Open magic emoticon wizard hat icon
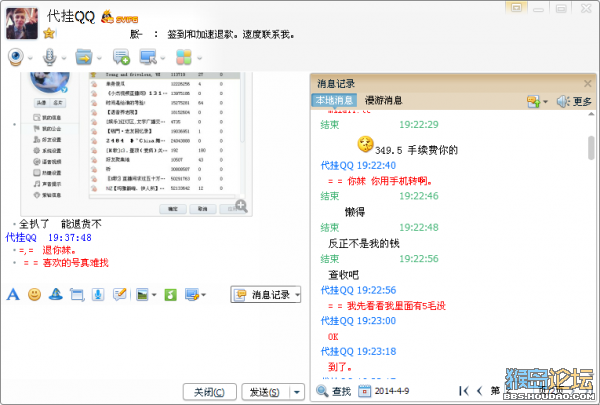The image size is (600, 405). (x=56, y=294)
